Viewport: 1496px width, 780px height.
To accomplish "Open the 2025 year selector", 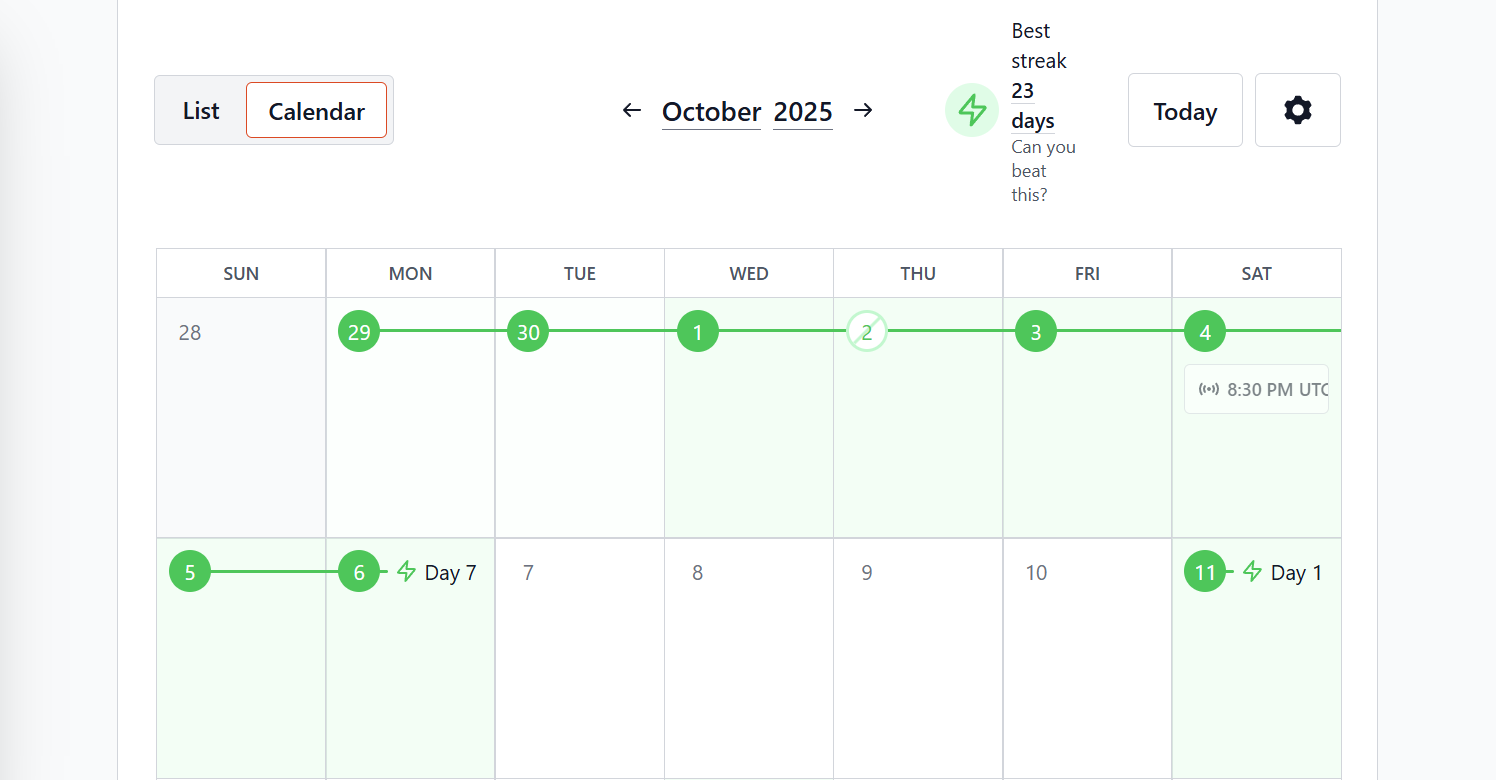I will tap(802, 112).
